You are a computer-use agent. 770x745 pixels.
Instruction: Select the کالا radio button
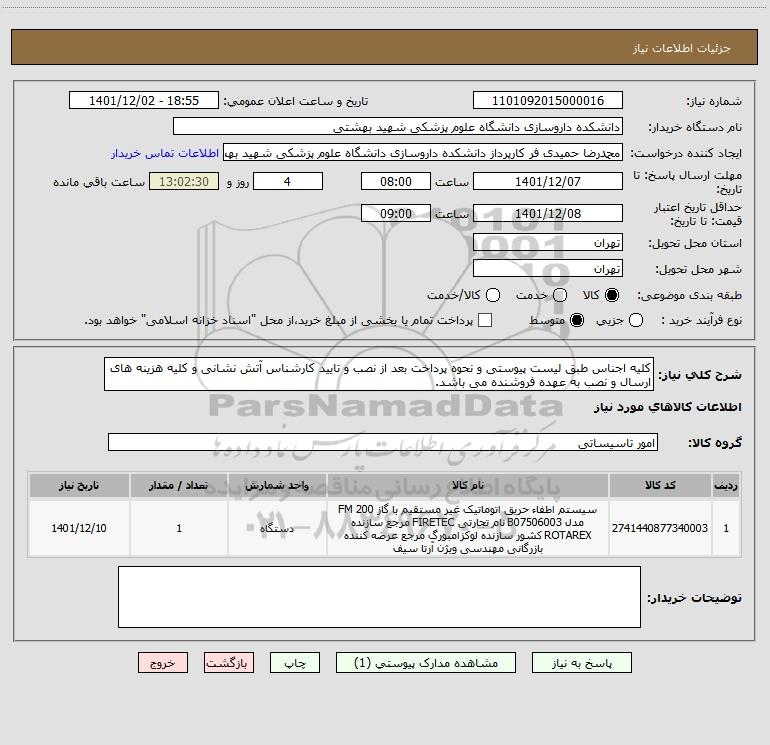point(612,295)
